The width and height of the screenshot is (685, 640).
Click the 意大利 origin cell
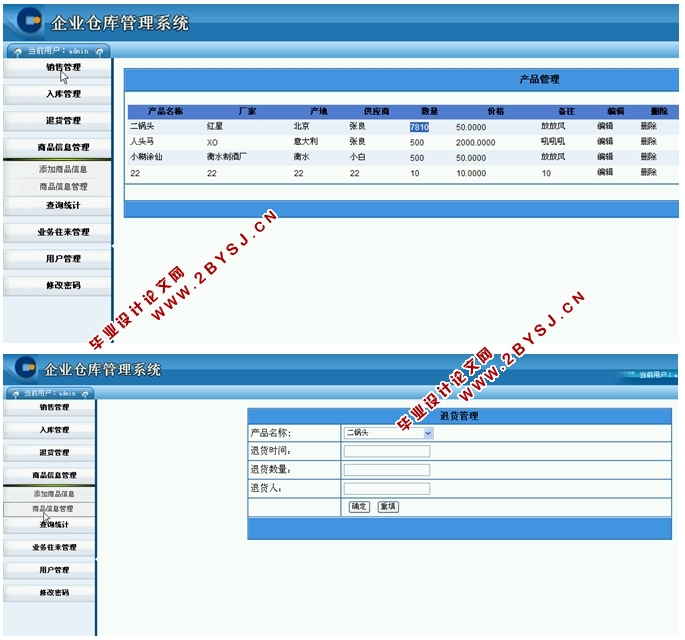tap(306, 142)
